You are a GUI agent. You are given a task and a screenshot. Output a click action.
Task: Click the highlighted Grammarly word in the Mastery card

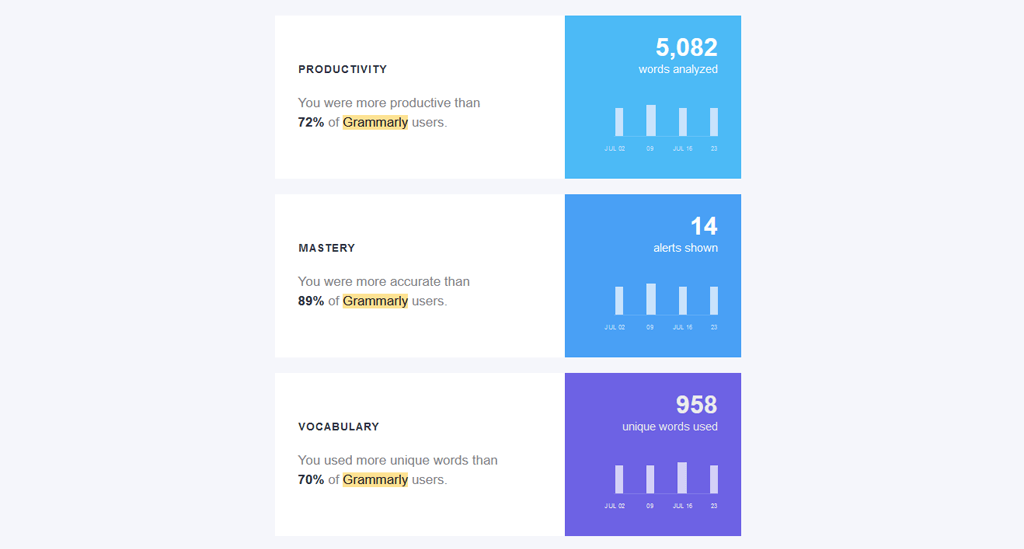(375, 301)
